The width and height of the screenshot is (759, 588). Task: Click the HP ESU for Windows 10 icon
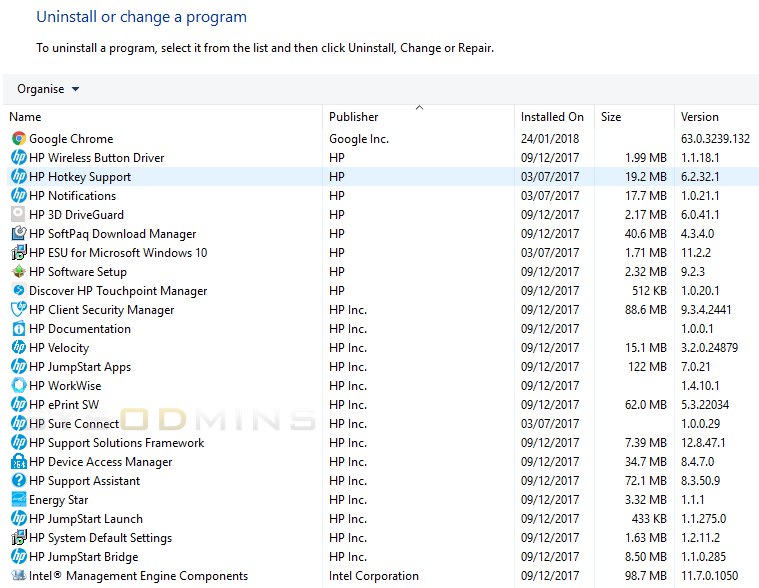[x=18, y=253]
